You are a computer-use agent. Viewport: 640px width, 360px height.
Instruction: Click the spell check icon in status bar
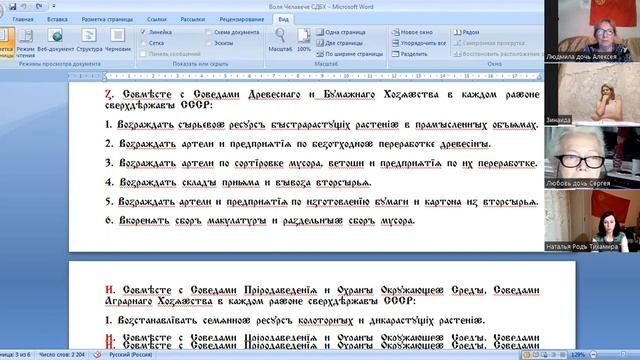click(97, 355)
